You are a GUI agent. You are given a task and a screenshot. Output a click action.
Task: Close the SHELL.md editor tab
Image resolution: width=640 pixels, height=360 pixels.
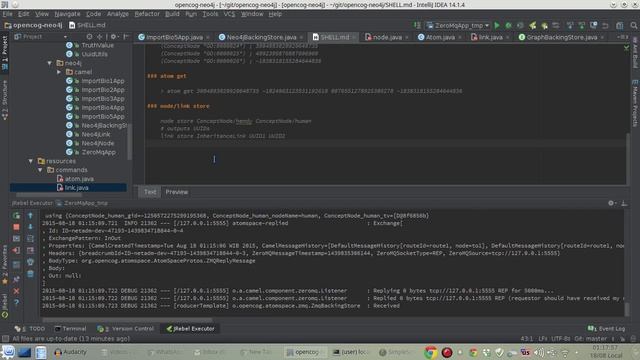(354, 38)
